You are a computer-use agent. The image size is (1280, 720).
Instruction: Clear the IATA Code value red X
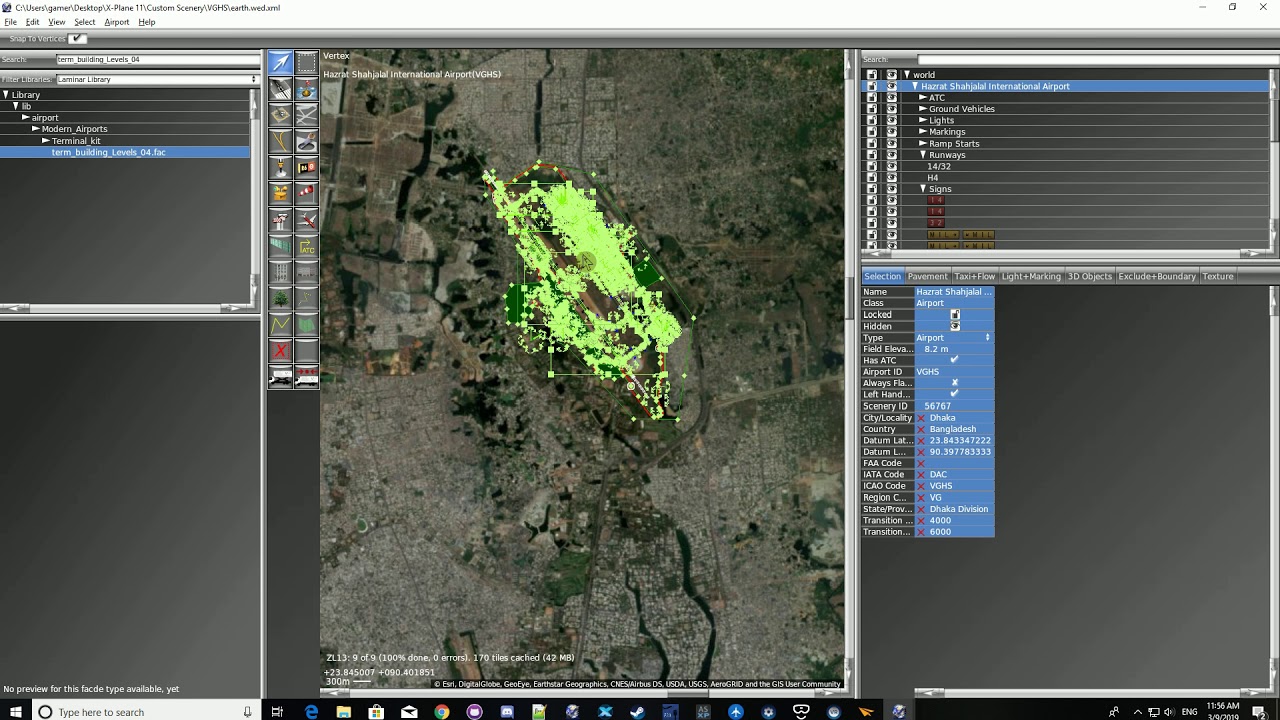[x=921, y=475]
